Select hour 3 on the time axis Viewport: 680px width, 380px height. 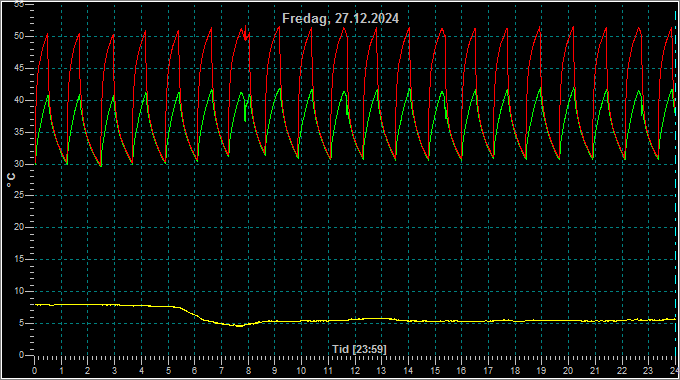point(114,371)
